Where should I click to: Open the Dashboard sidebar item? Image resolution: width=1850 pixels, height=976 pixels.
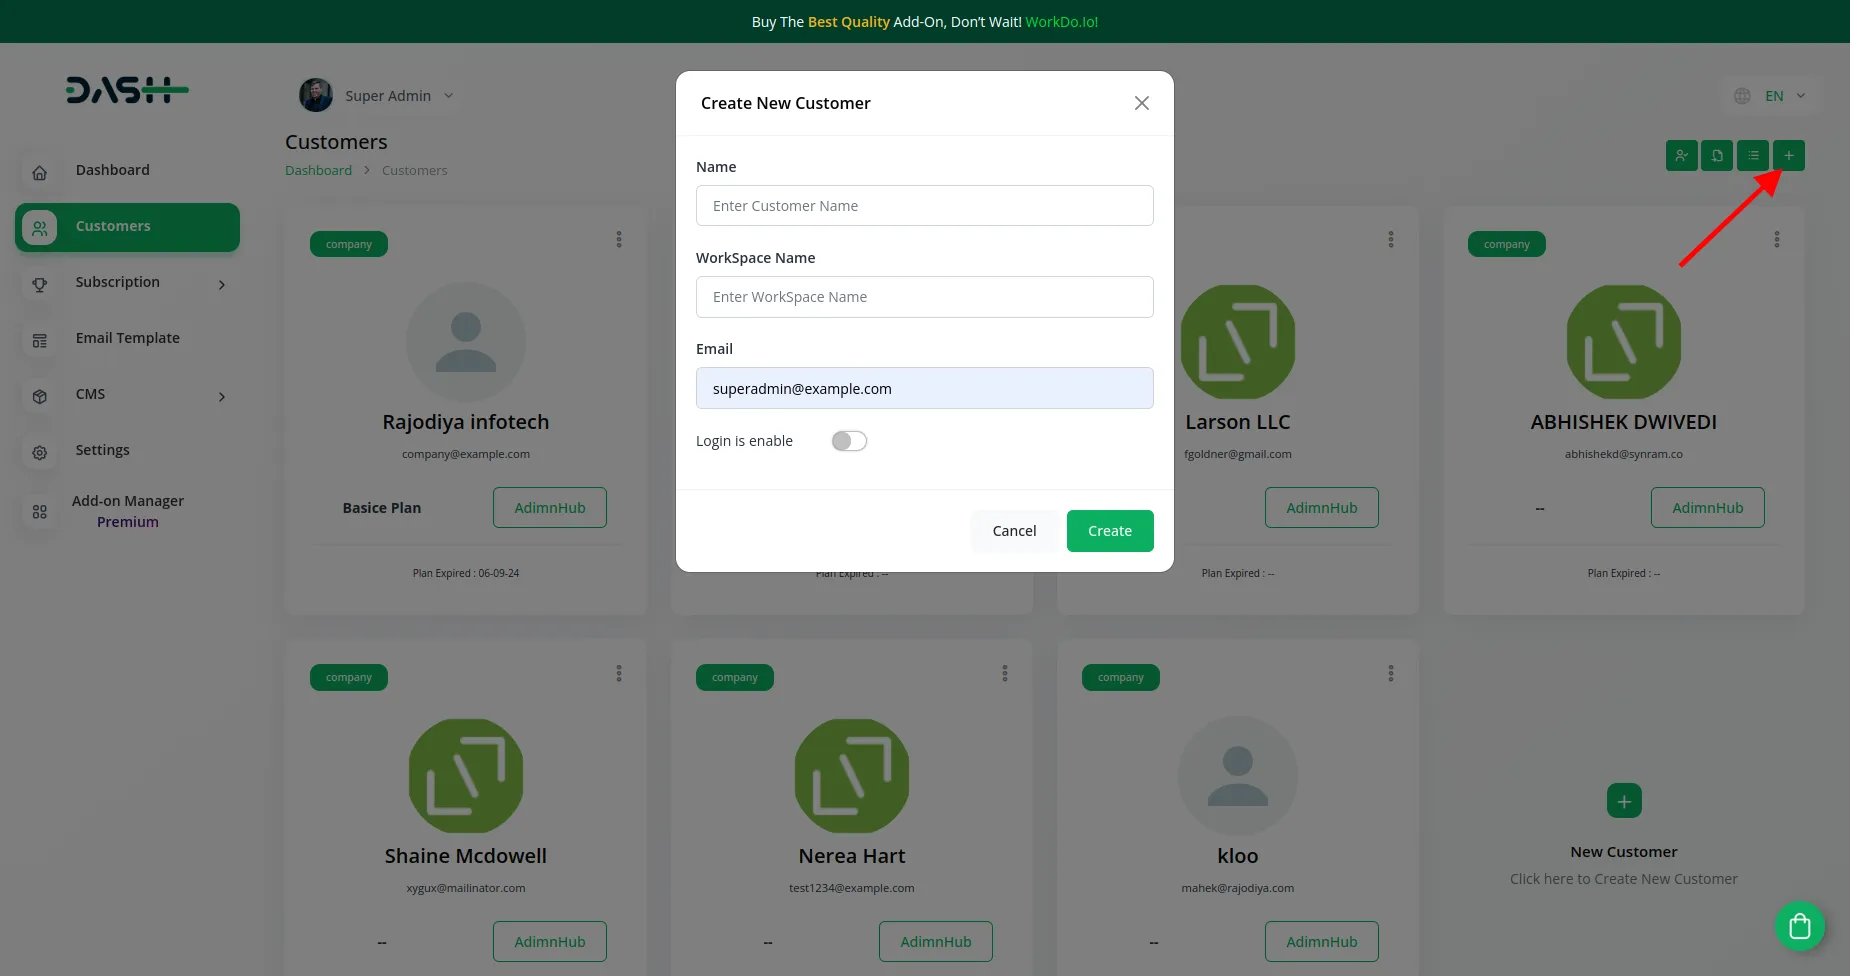[112, 170]
